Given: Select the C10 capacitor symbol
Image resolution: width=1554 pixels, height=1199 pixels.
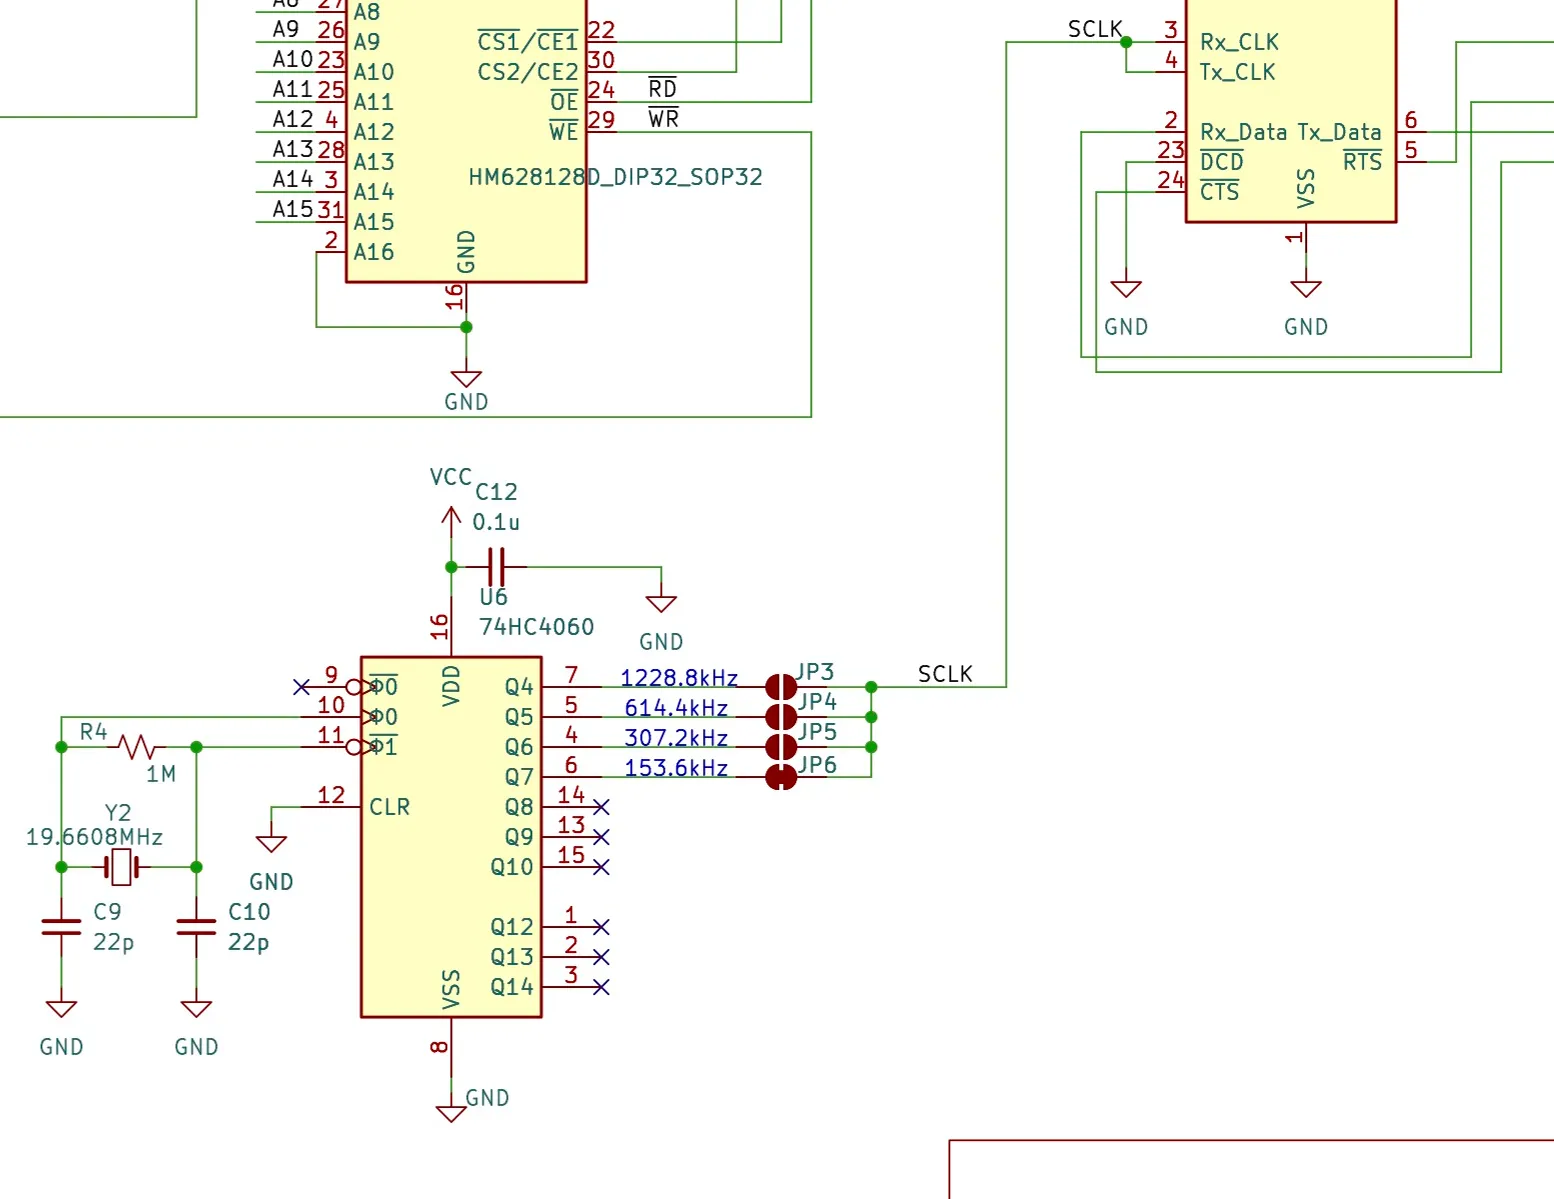Looking at the screenshot, I should coord(196,927).
